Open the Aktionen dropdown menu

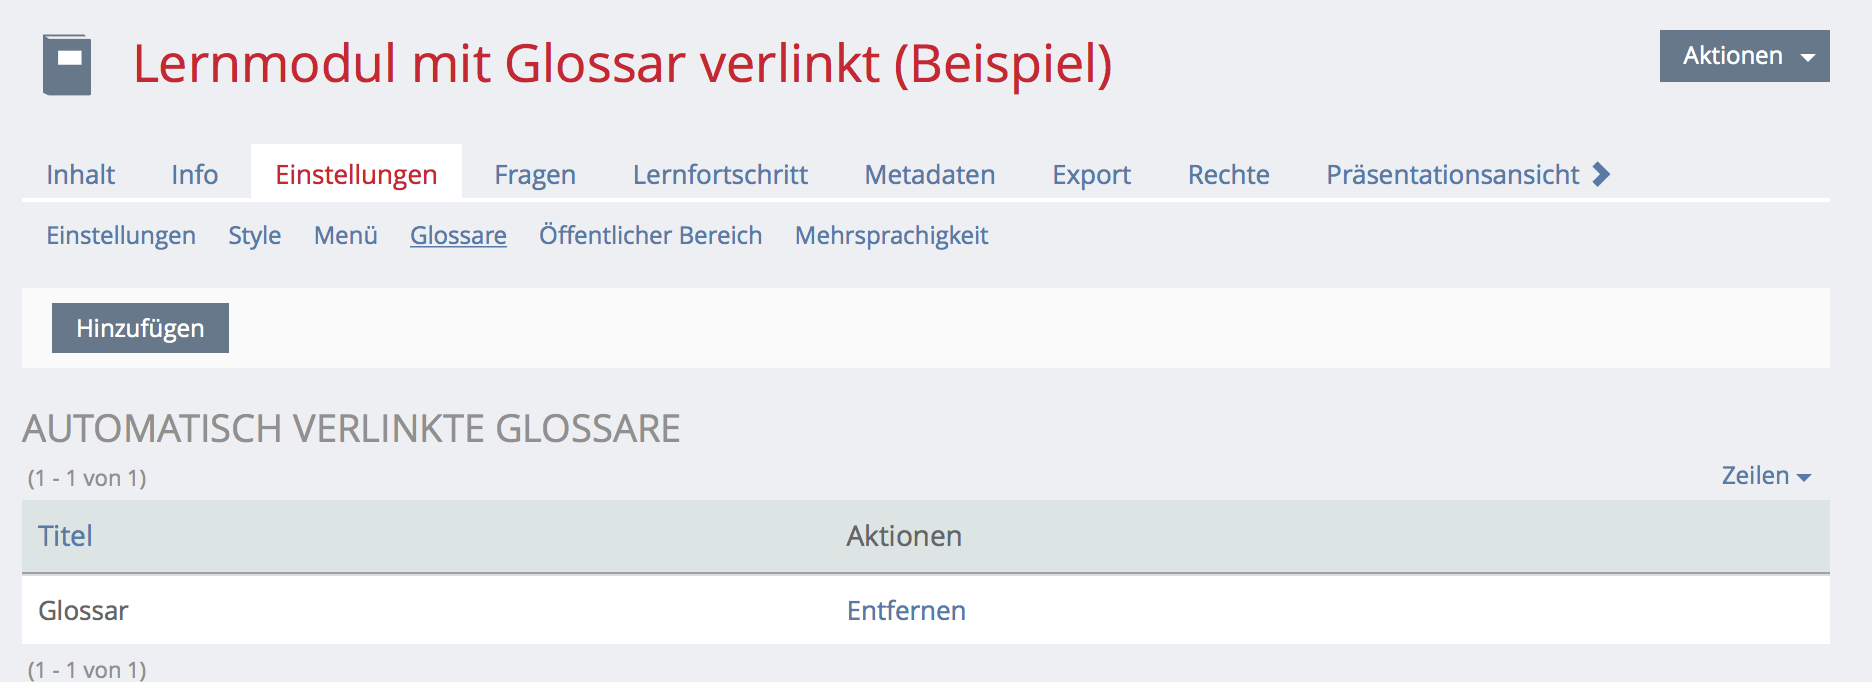click(x=1744, y=56)
